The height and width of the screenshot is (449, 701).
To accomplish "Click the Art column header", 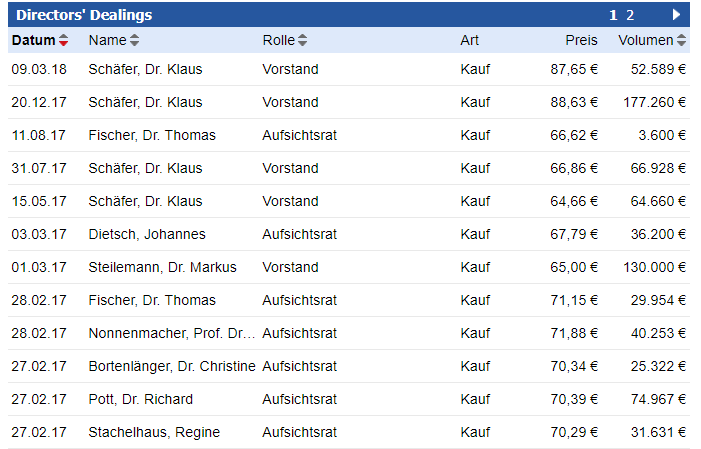I will [469, 41].
